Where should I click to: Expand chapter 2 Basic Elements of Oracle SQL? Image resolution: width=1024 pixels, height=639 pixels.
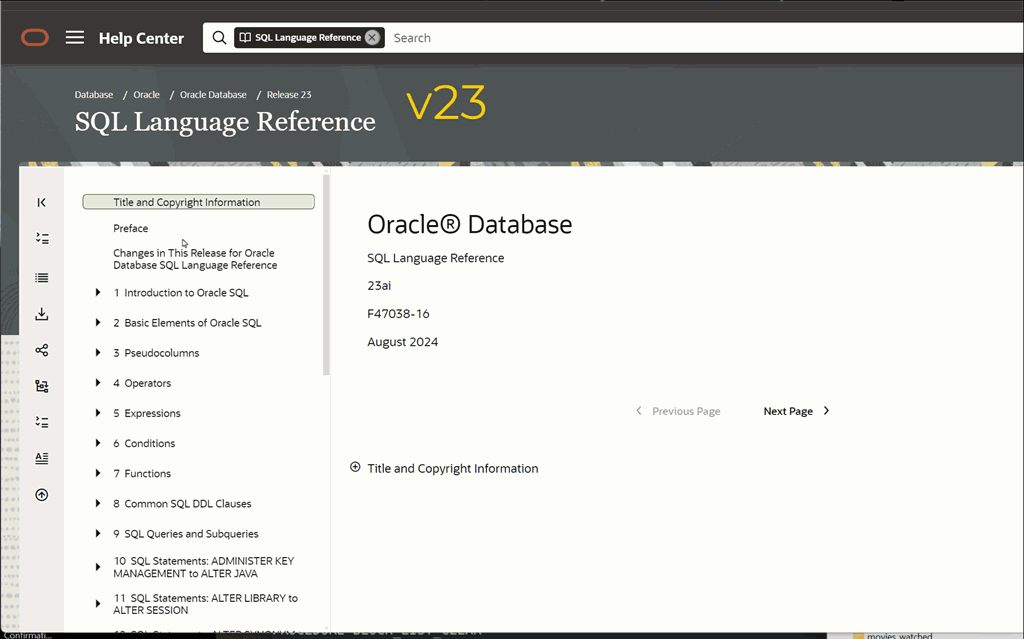point(98,322)
